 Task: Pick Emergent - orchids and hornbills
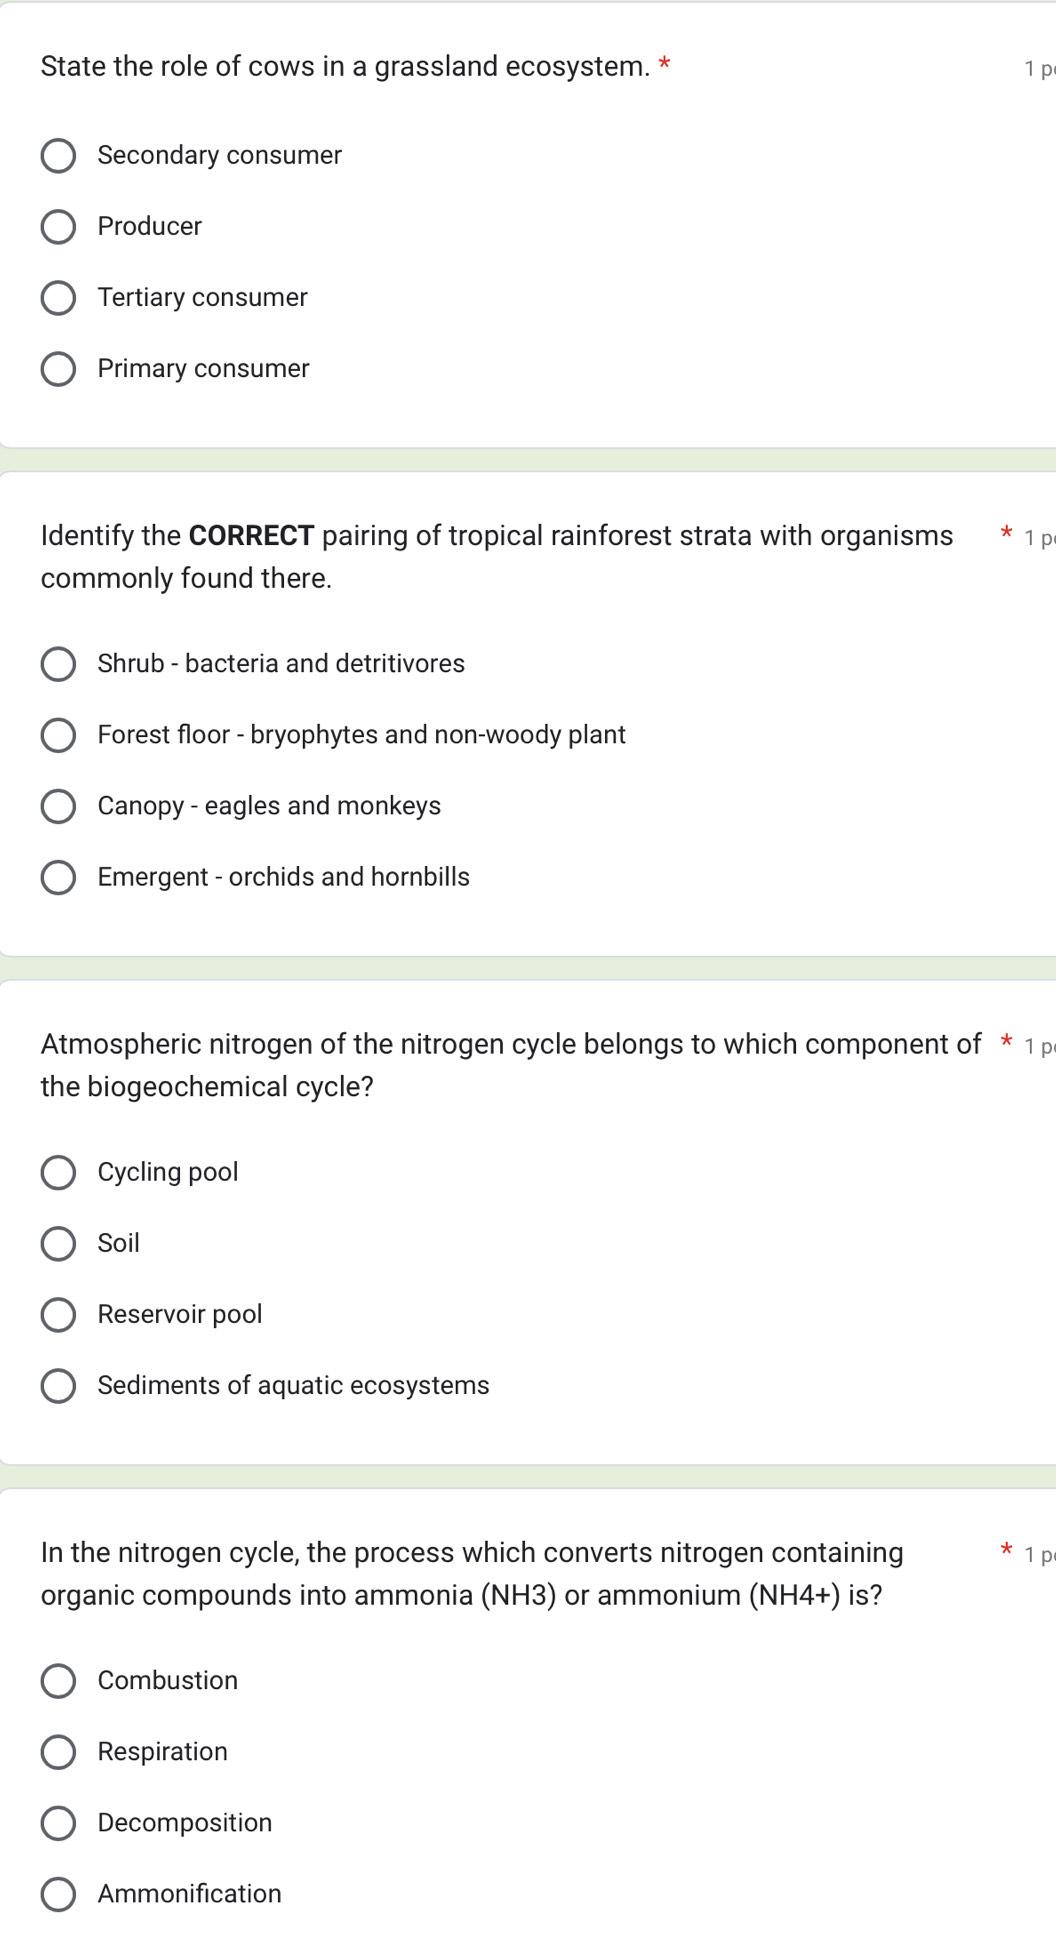(x=58, y=877)
